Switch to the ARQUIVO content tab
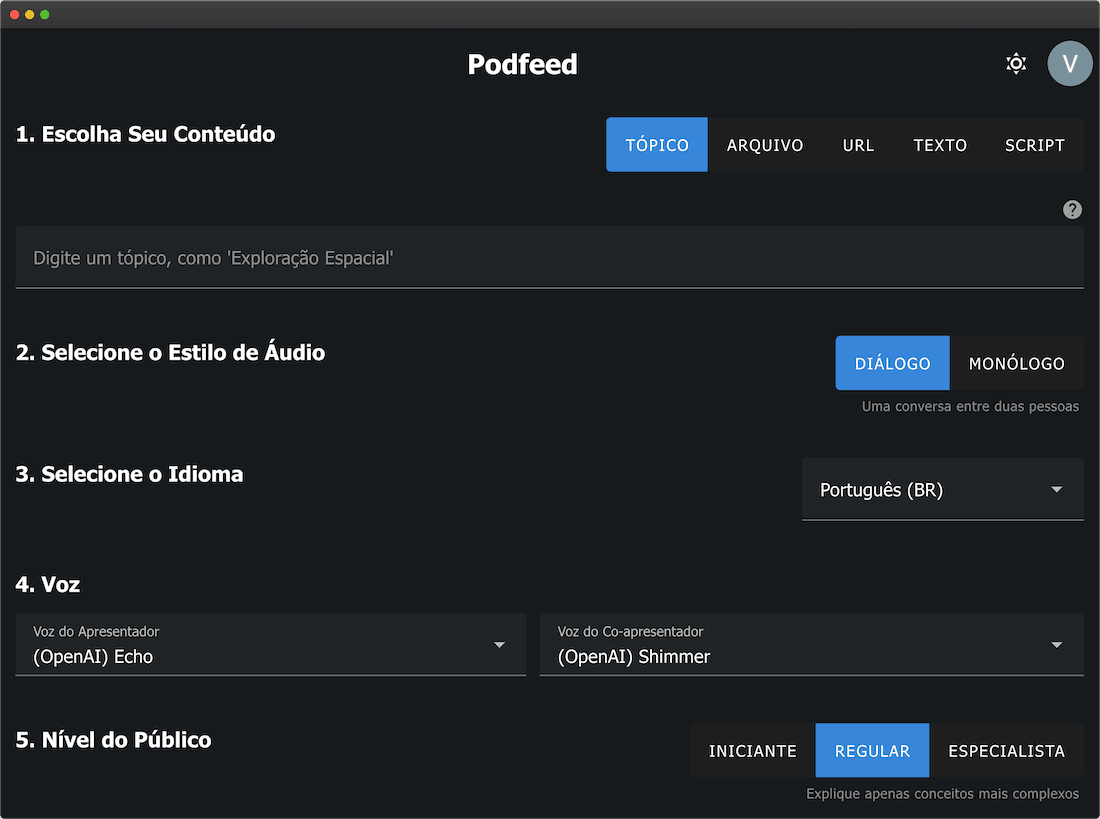Viewport: 1100px width, 819px height. (x=765, y=144)
